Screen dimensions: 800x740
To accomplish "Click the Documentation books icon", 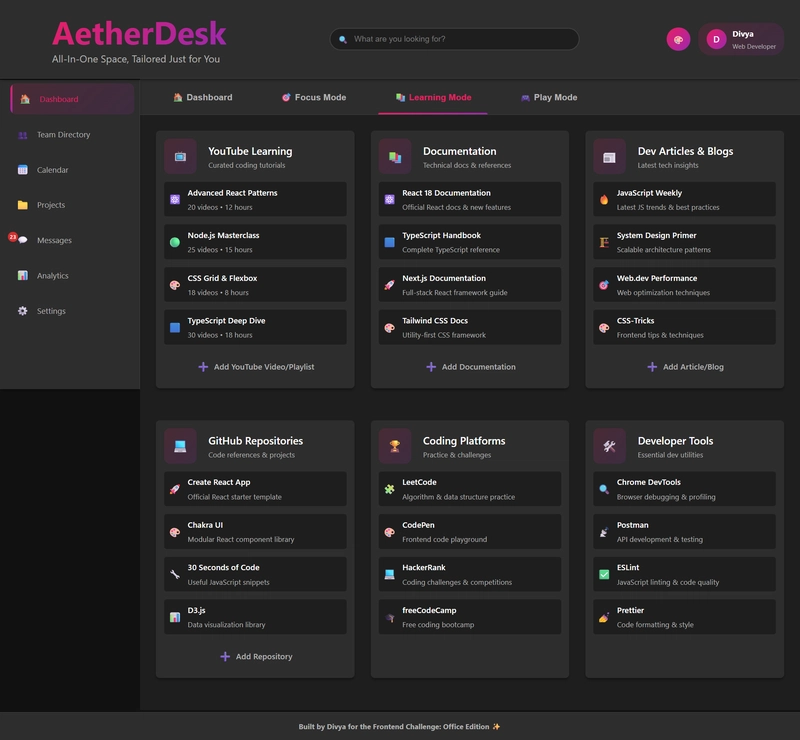I will point(395,157).
